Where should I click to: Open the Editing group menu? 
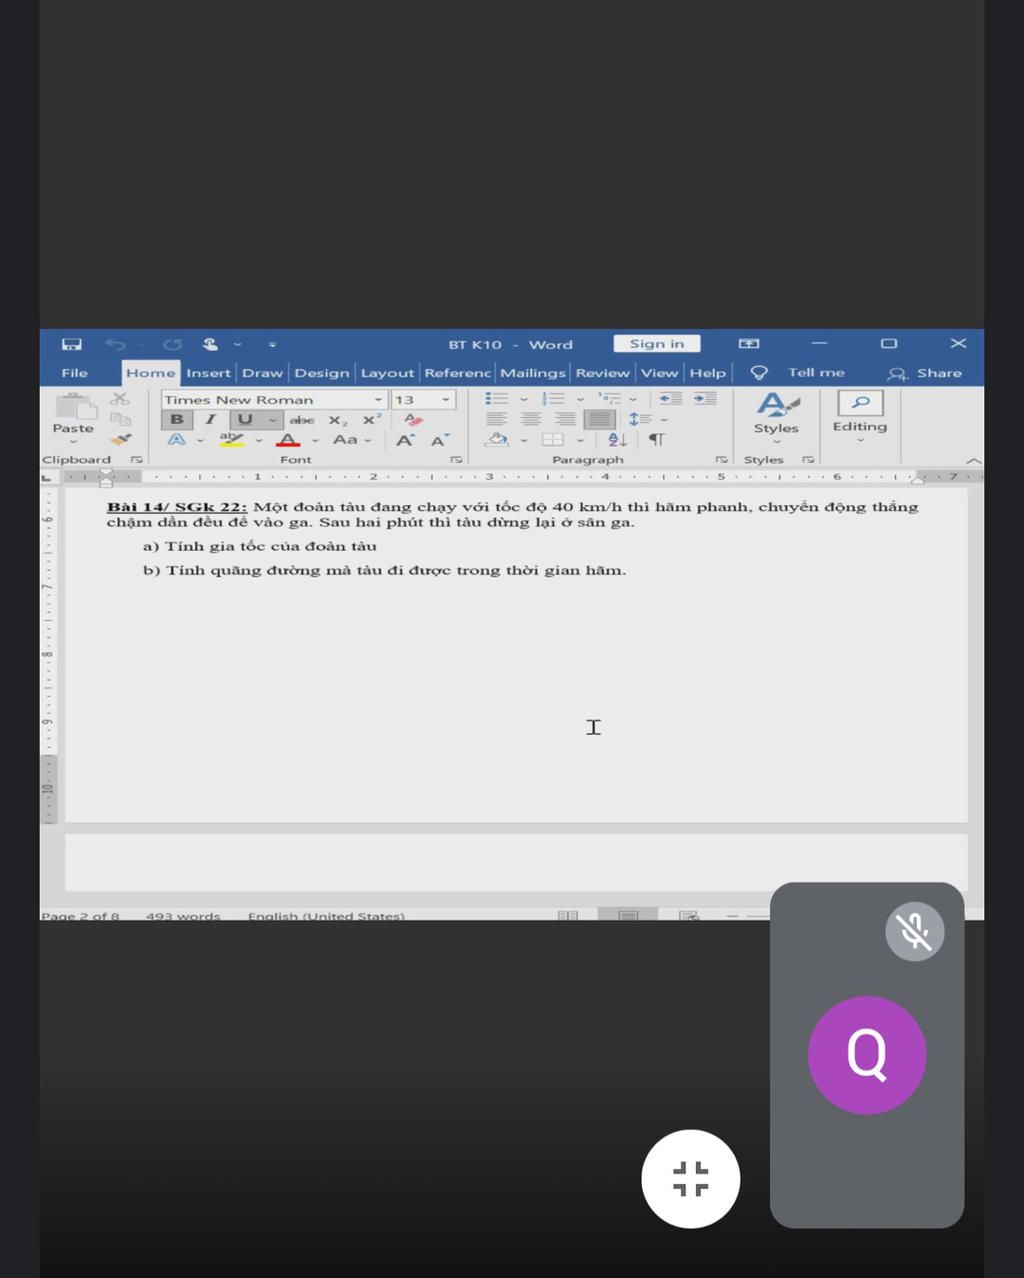point(860,416)
